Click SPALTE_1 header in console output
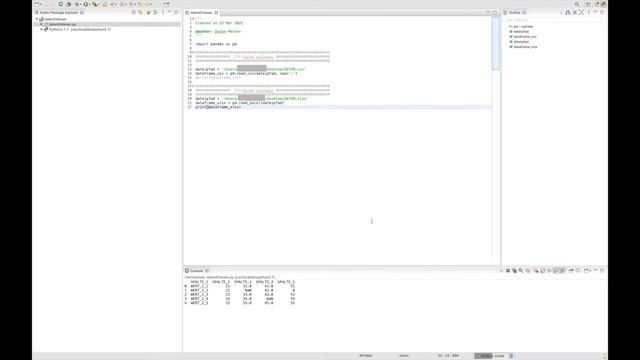 (199, 282)
